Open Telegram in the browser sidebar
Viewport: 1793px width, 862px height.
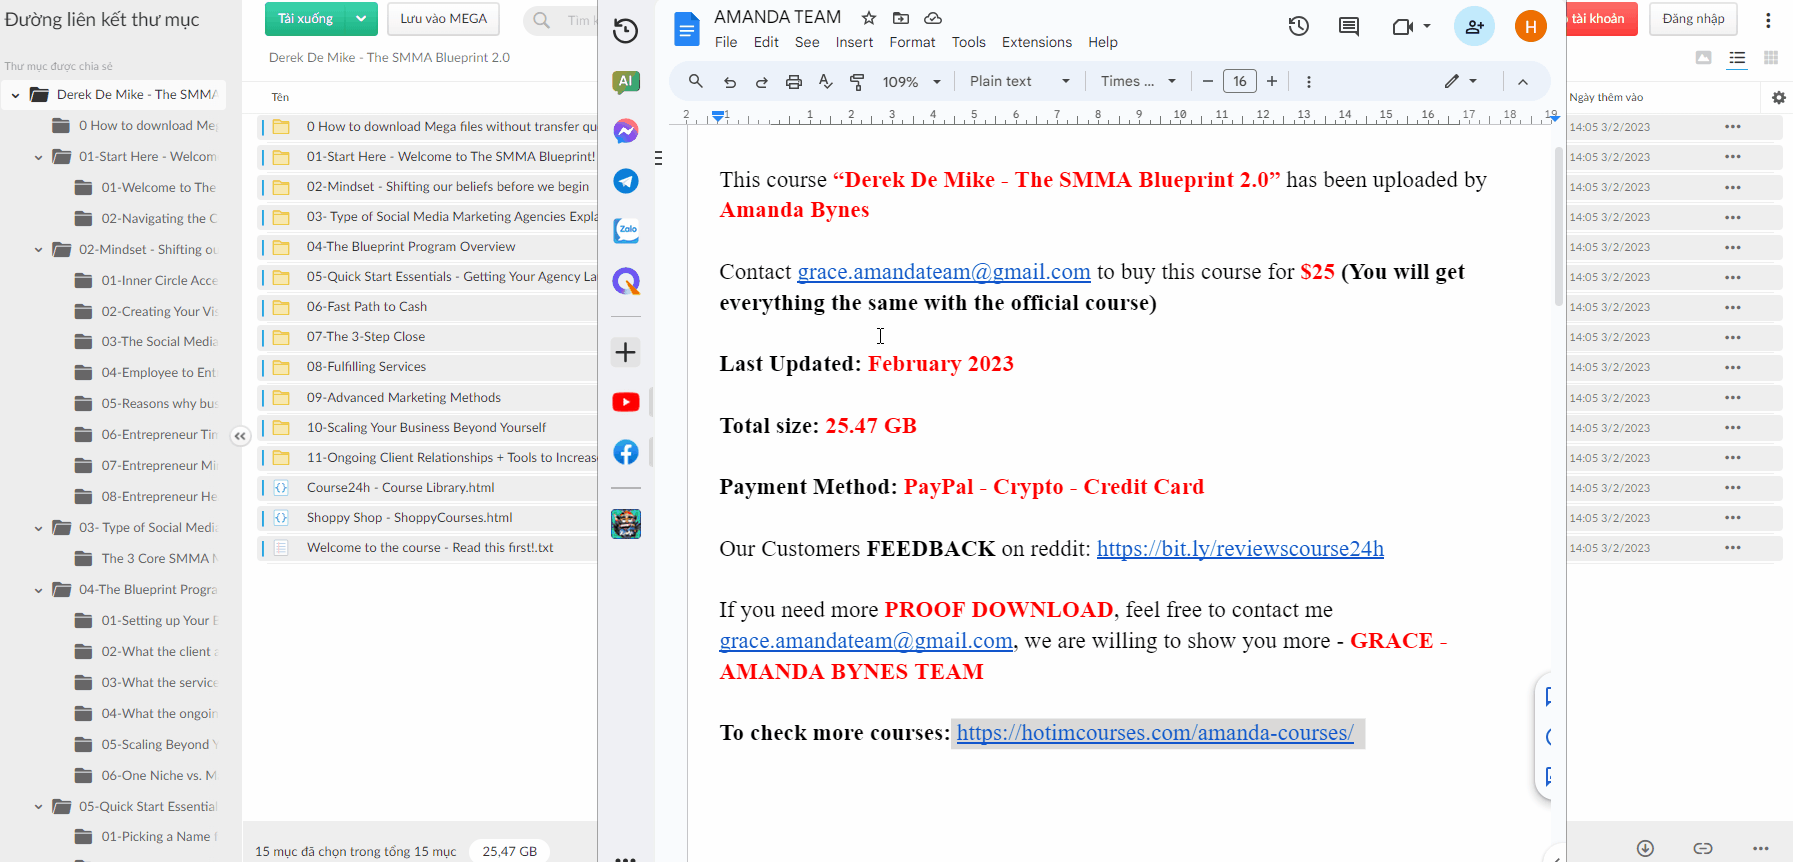pyautogui.click(x=626, y=181)
